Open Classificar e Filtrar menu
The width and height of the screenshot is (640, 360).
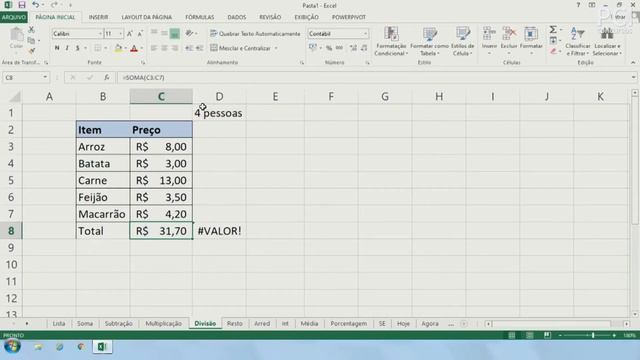(578, 41)
